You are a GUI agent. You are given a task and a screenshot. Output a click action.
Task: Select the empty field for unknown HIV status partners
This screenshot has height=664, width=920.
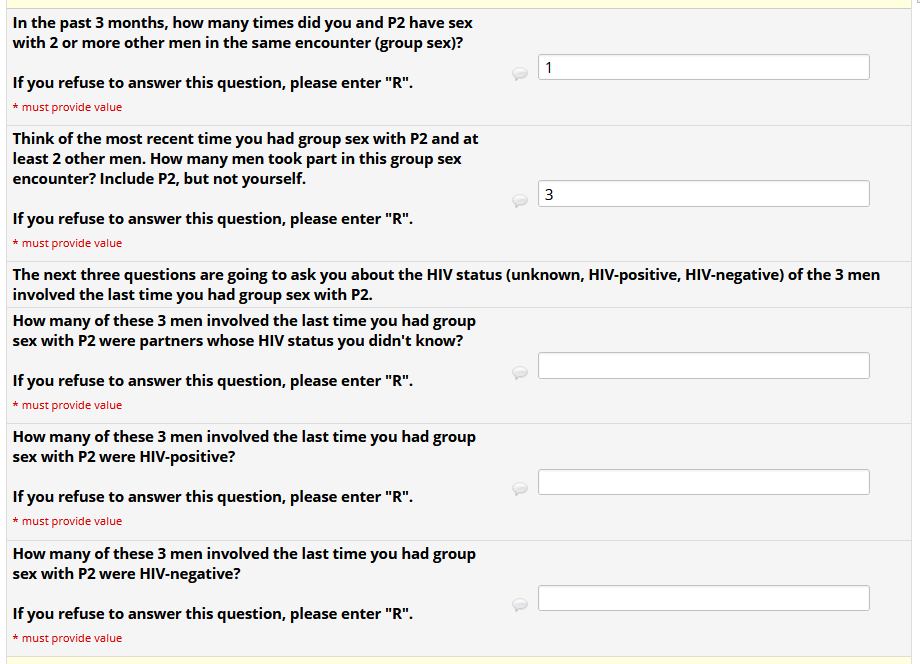703,366
